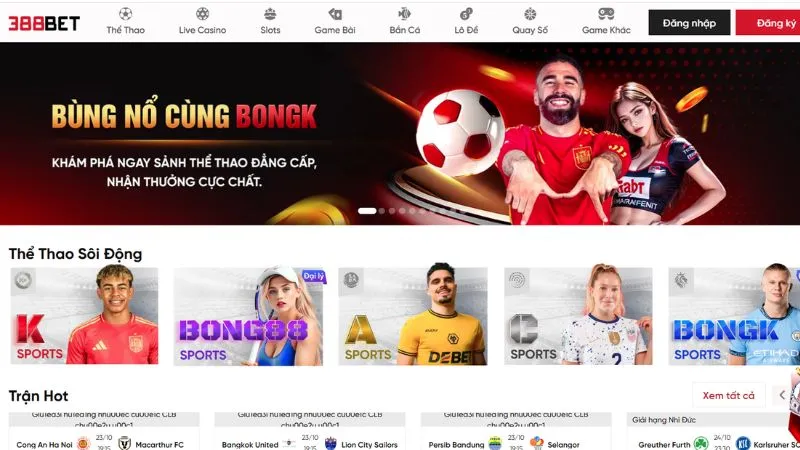
Task: Open the K Sports thumbnail
Action: click(84, 316)
